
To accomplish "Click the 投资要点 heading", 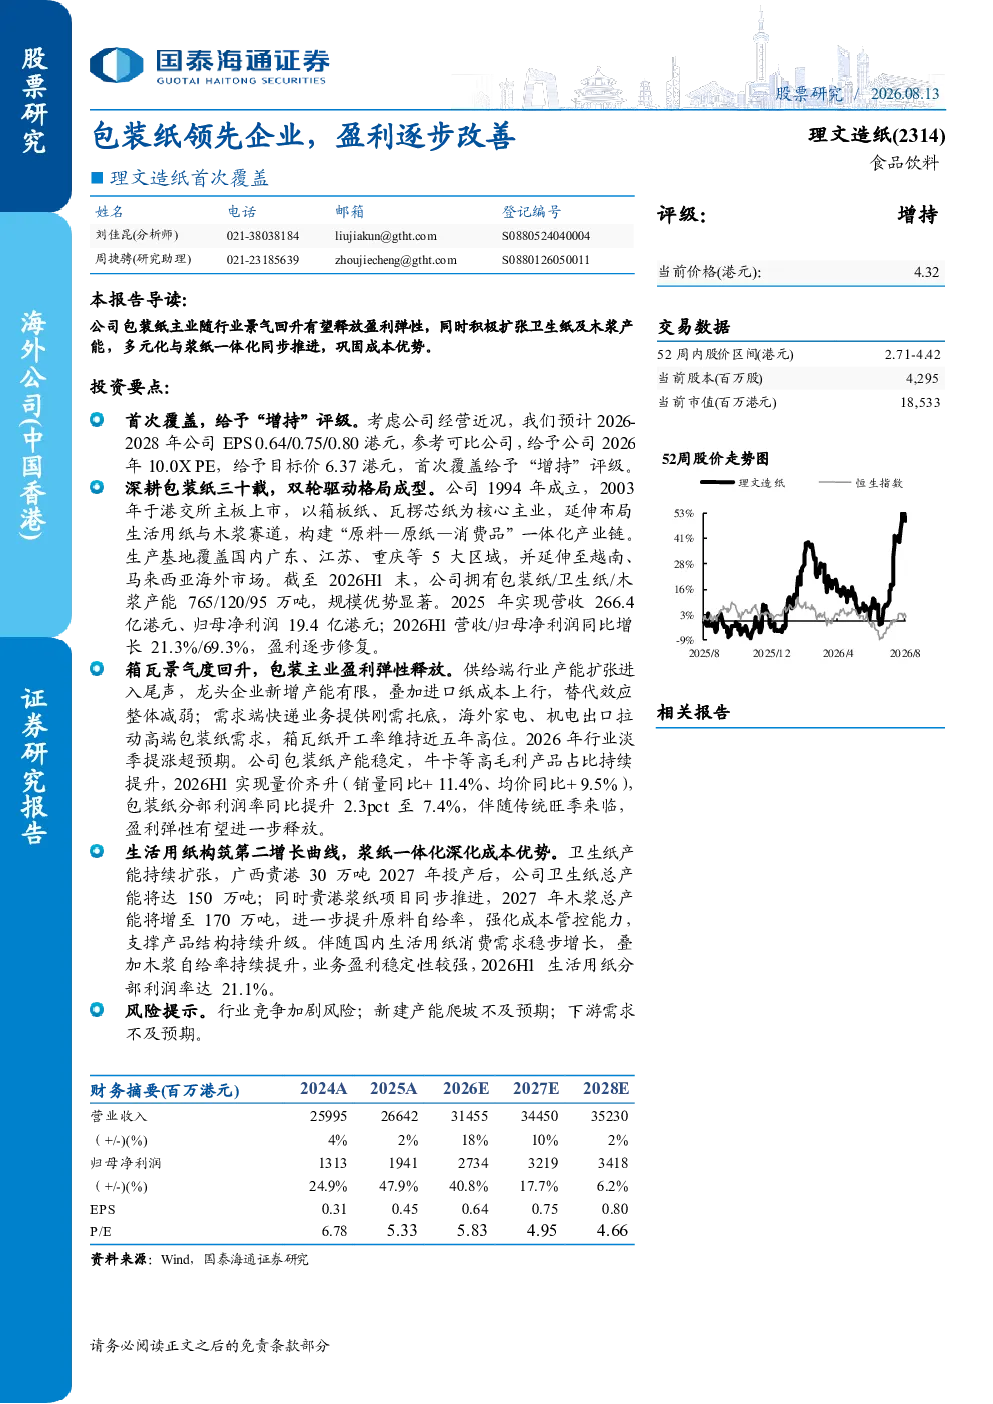I will pos(130,388).
